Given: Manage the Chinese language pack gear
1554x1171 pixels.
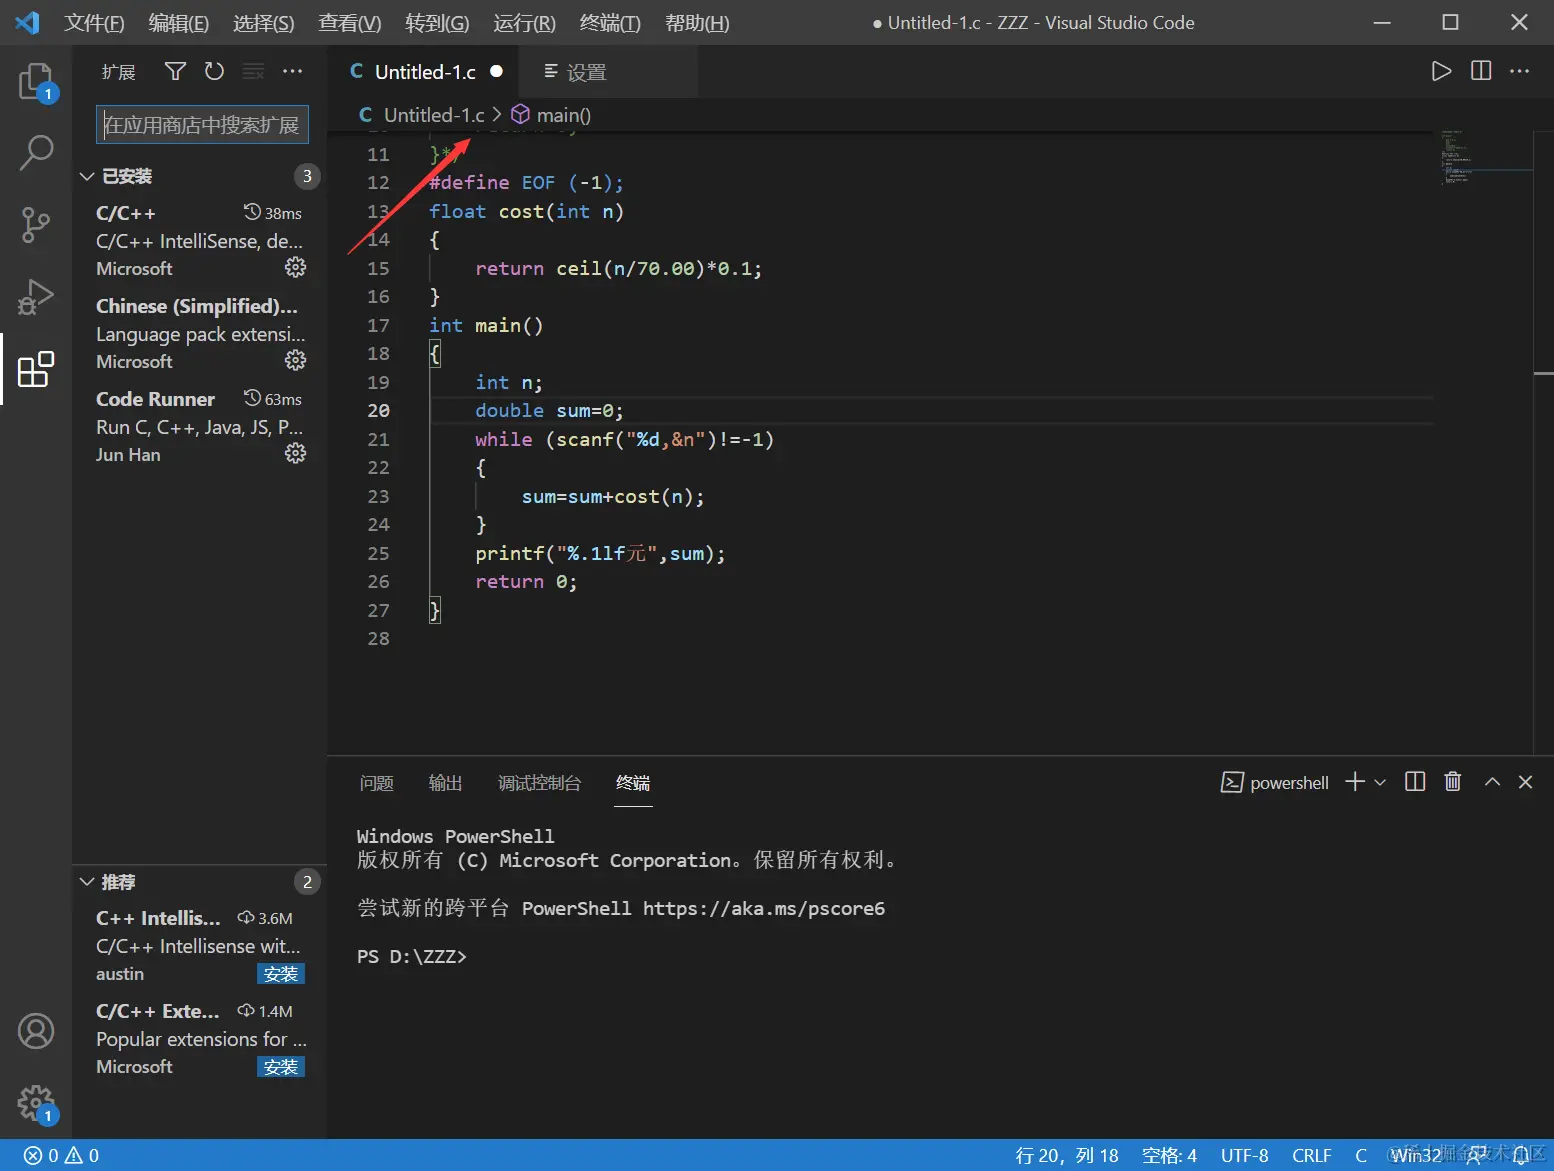Looking at the screenshot, I should (295, 360).
